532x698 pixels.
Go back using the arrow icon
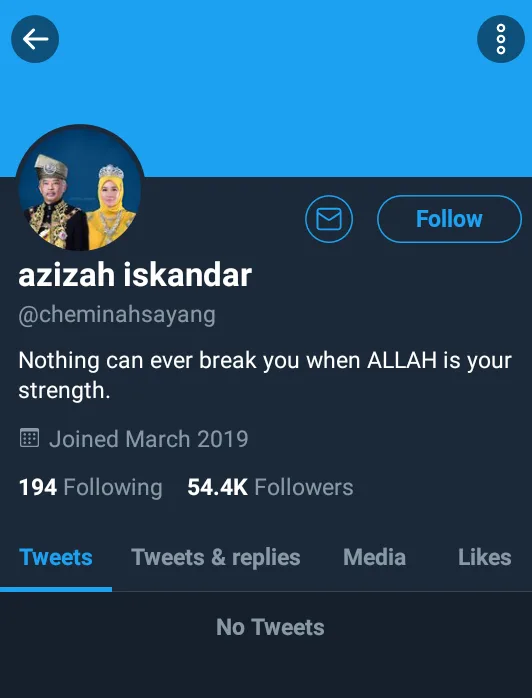pos(35,39)
